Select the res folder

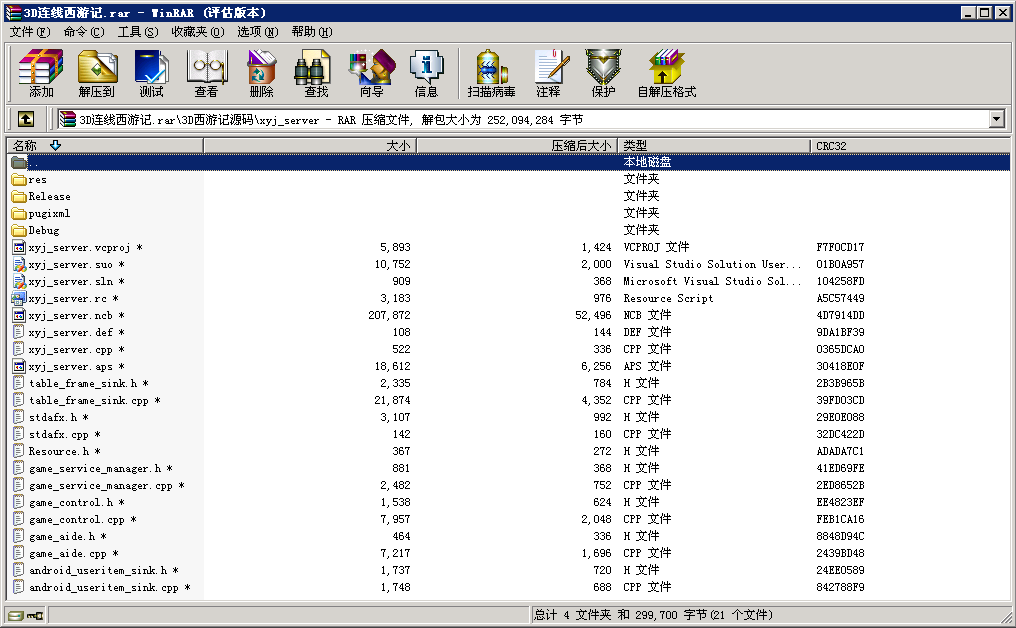[37, 180]
